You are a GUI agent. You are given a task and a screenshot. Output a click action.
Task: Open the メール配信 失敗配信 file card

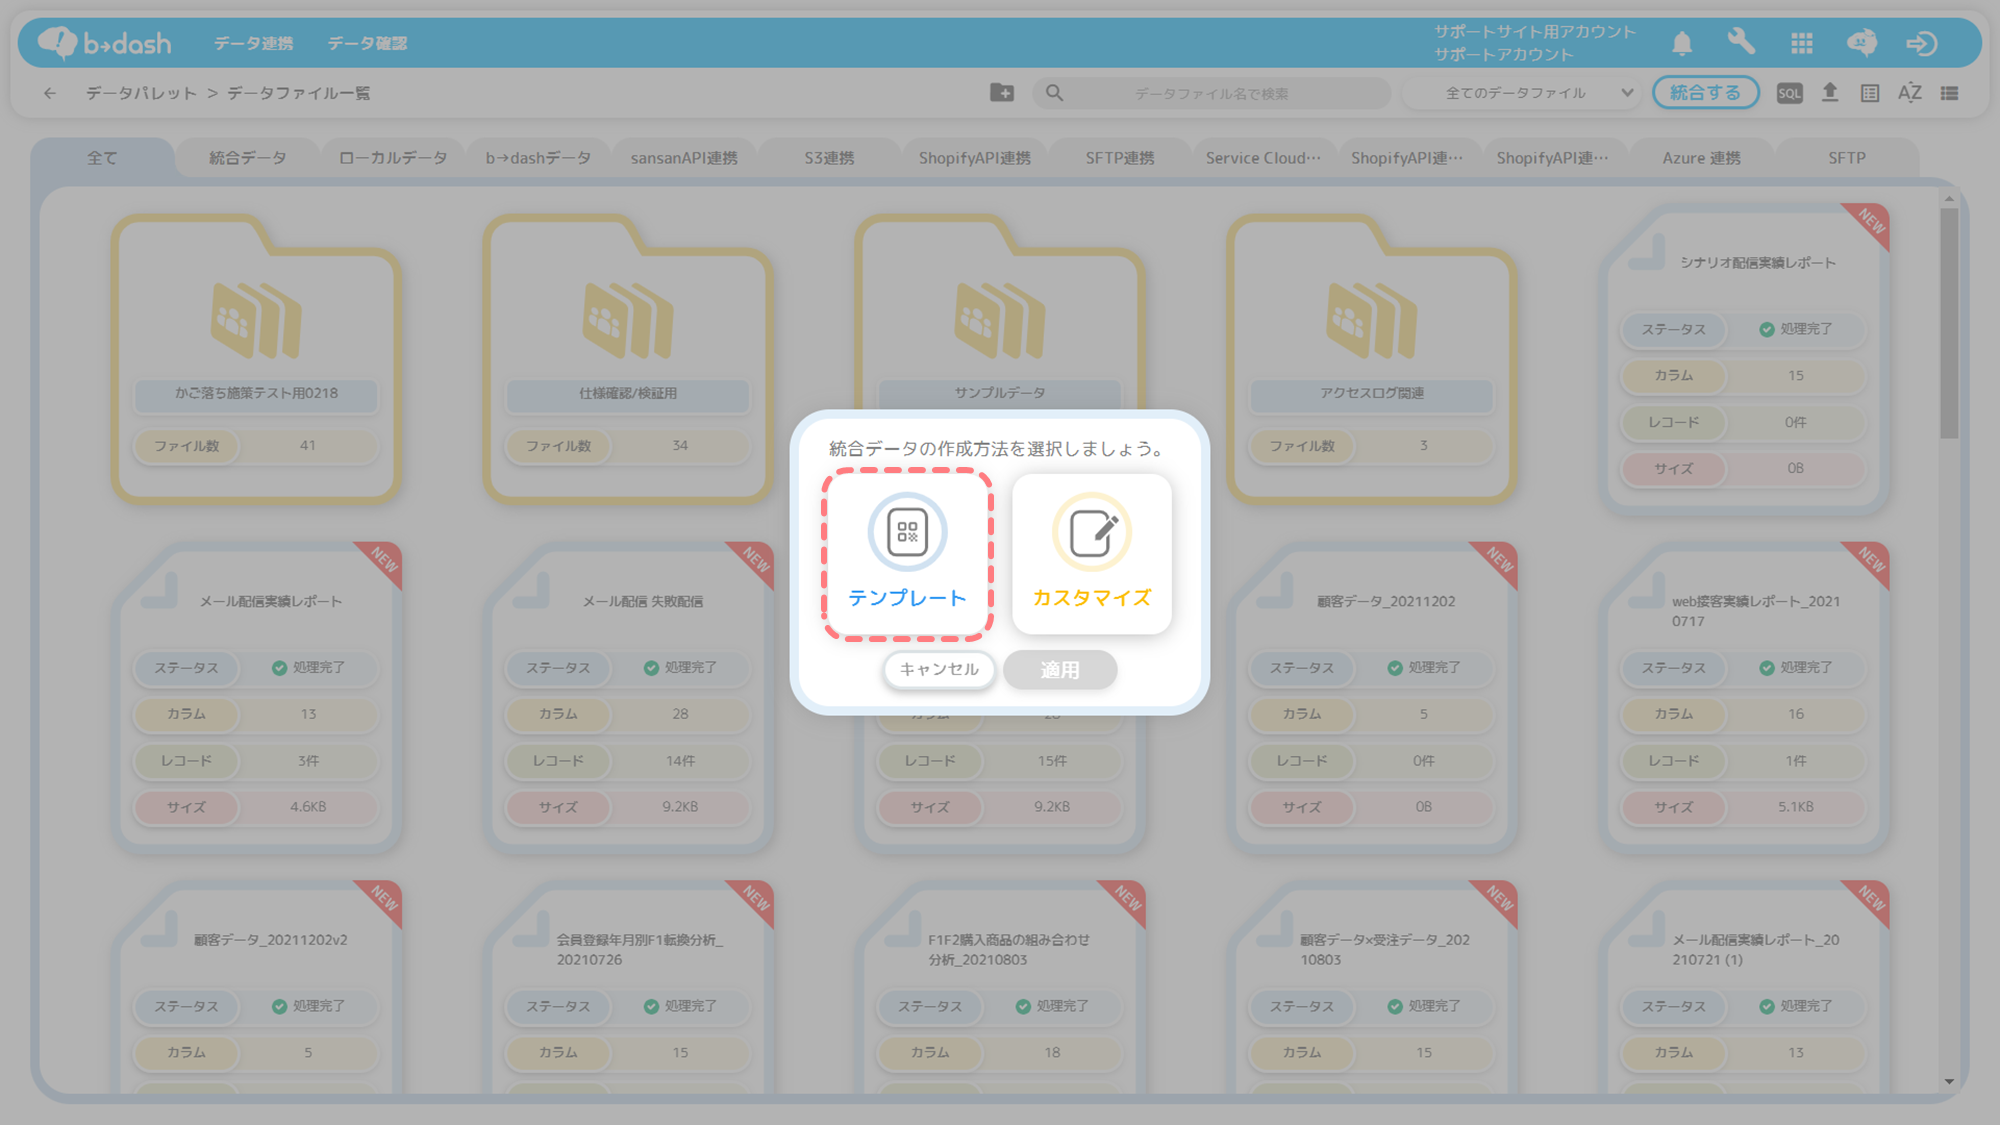(628, 698)
